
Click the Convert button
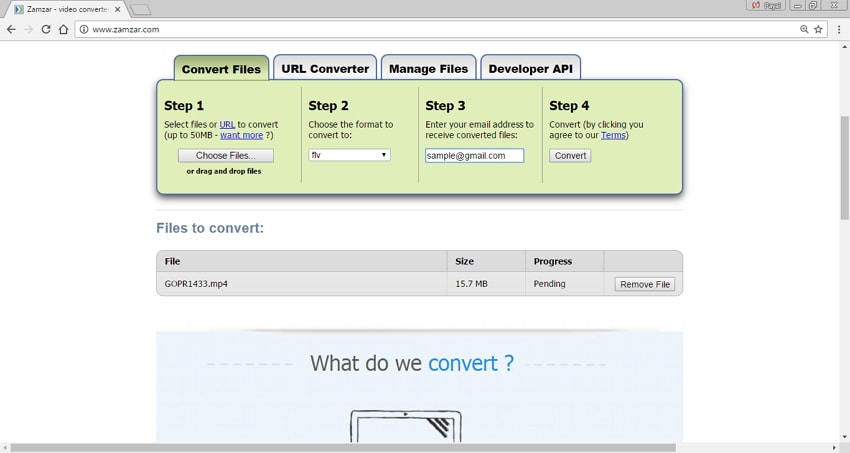pyautogui.click(x=570, y=156)
